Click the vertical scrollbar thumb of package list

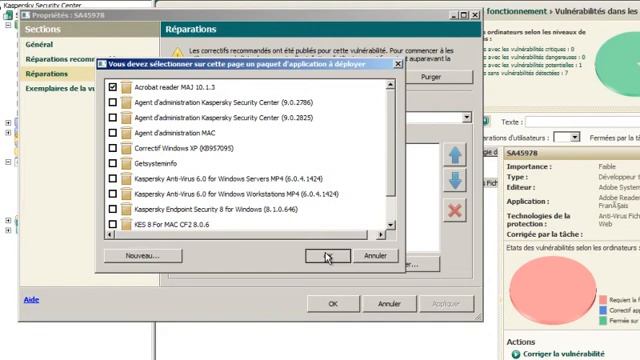pos(390,143)
